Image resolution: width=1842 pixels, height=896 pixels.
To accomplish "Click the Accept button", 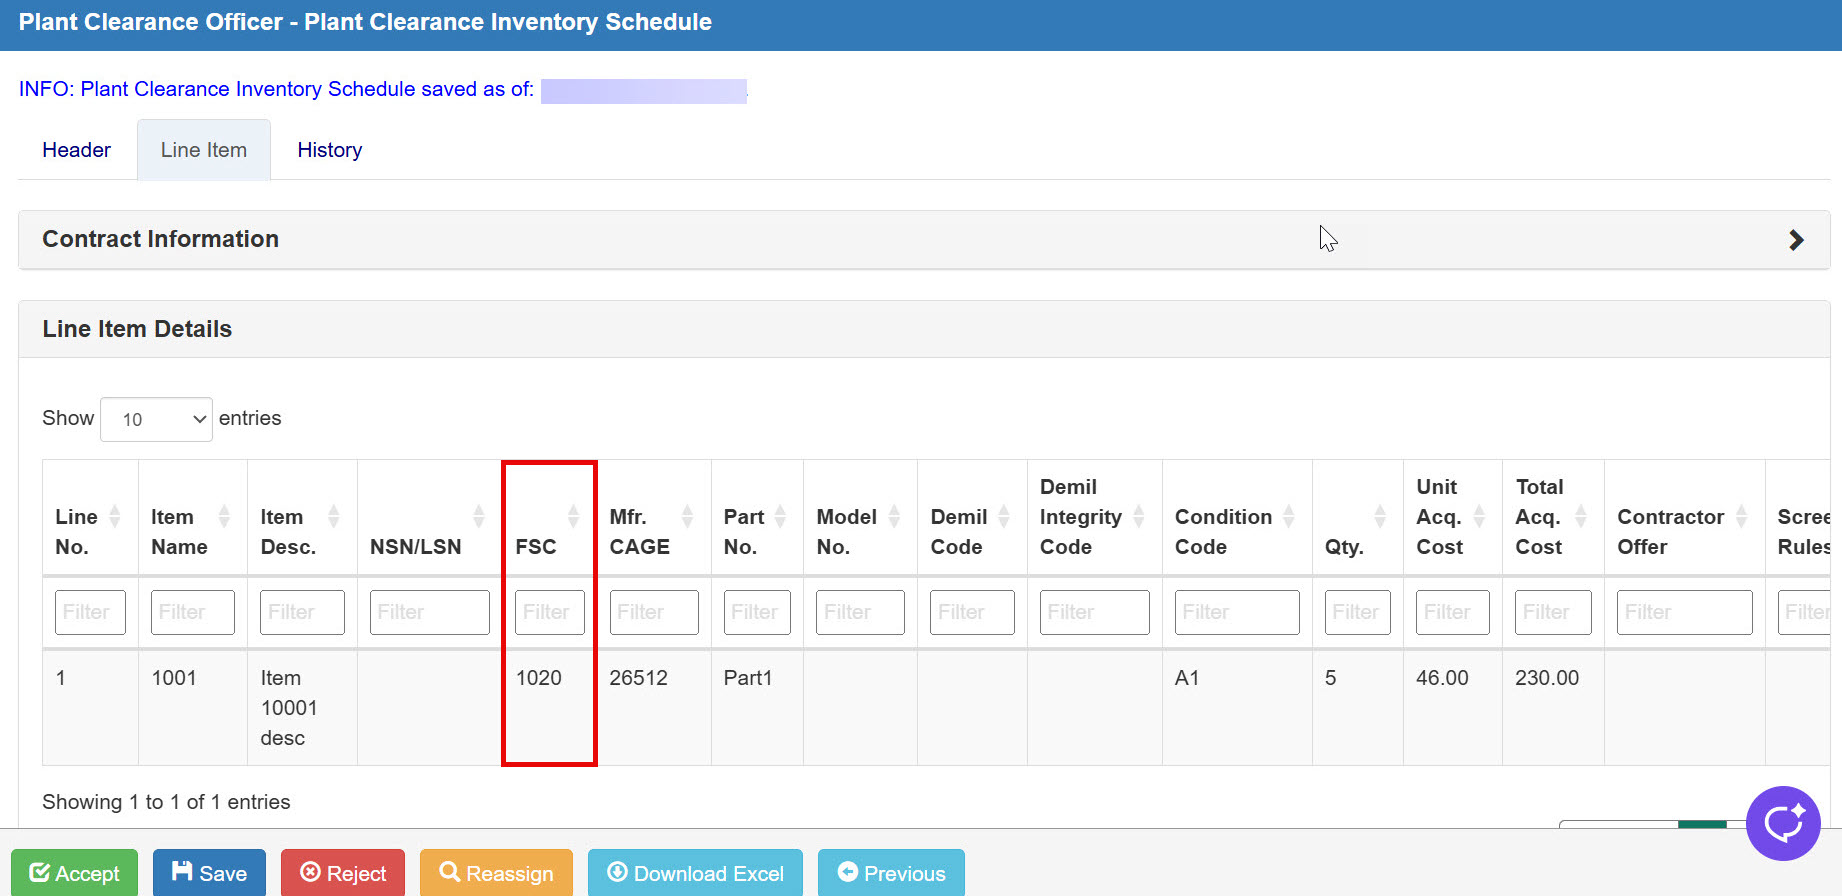I will point(75,873).
